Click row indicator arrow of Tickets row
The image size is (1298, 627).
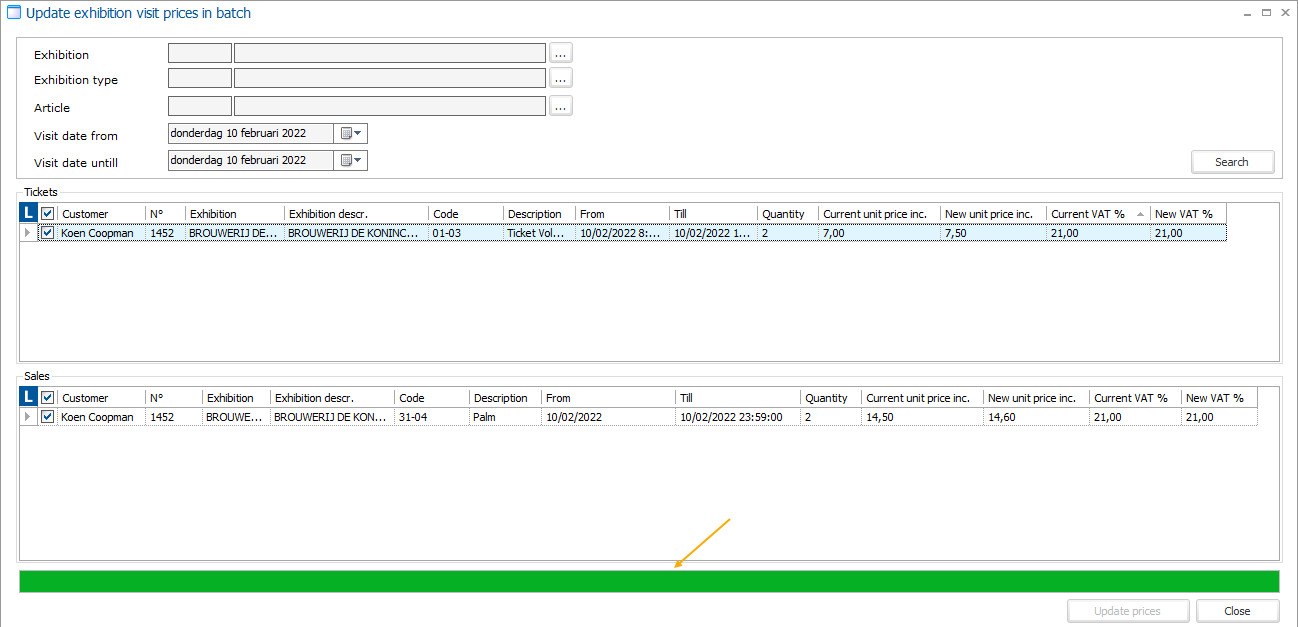(29, 233)
